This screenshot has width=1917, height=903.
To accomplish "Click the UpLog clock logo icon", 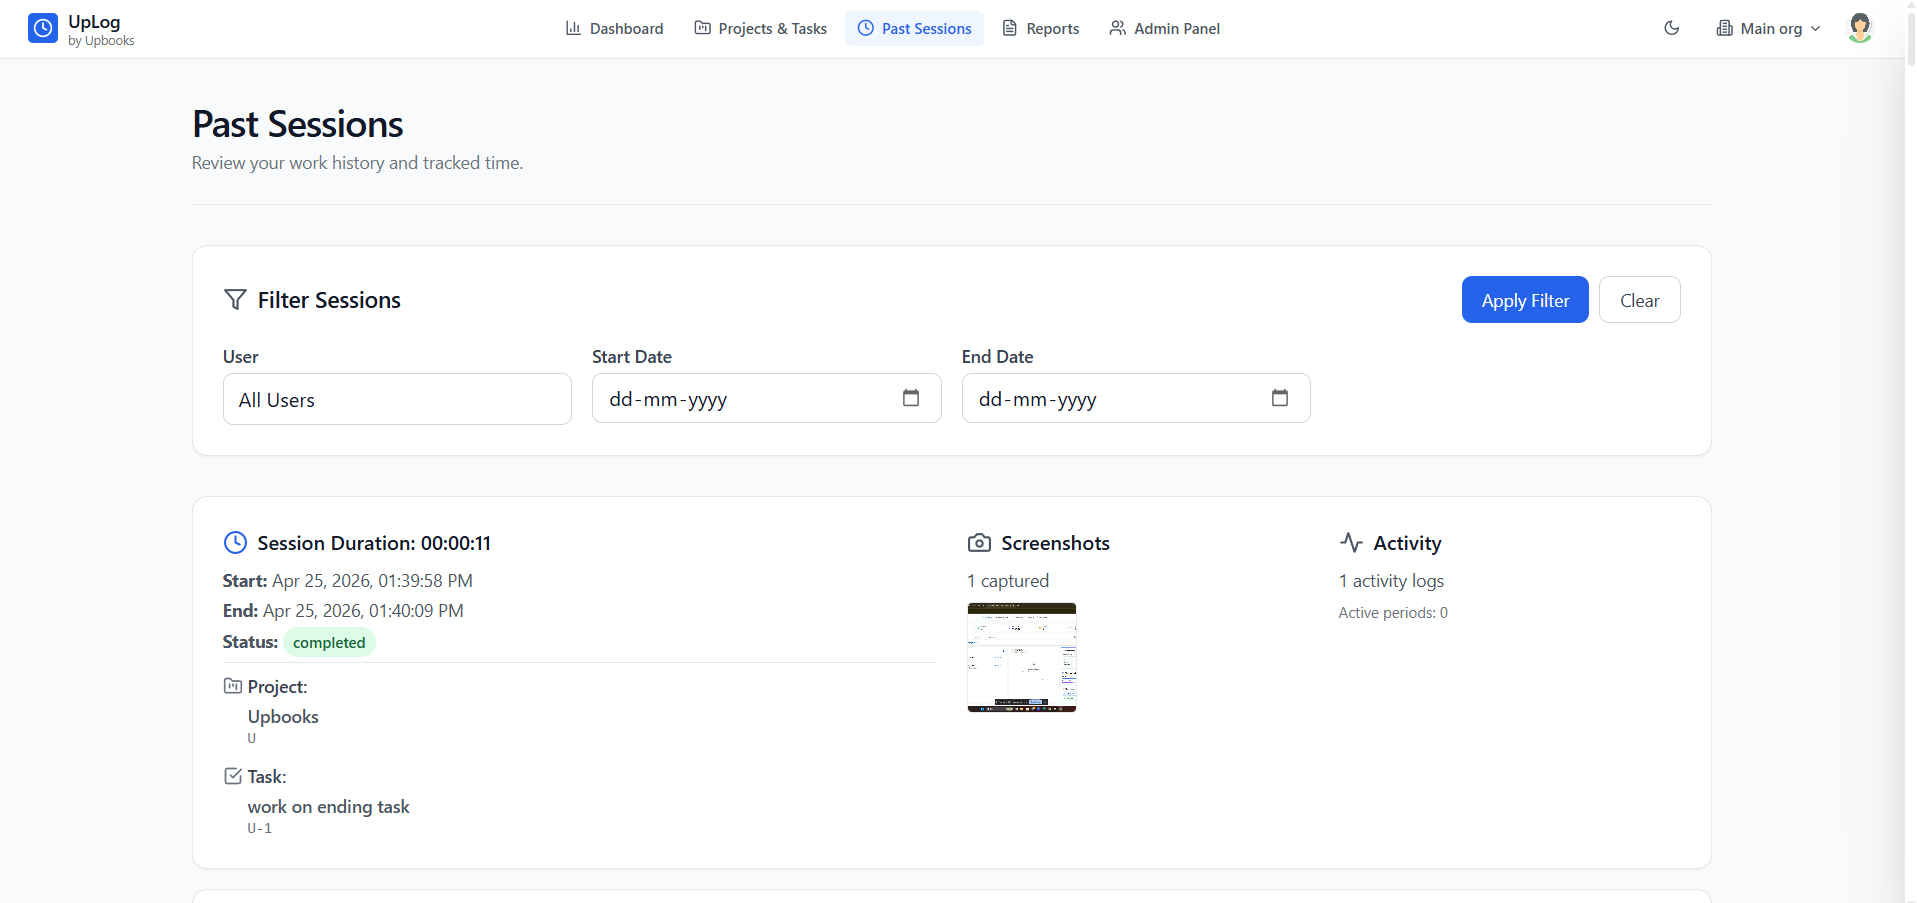I will pos(43,29).
